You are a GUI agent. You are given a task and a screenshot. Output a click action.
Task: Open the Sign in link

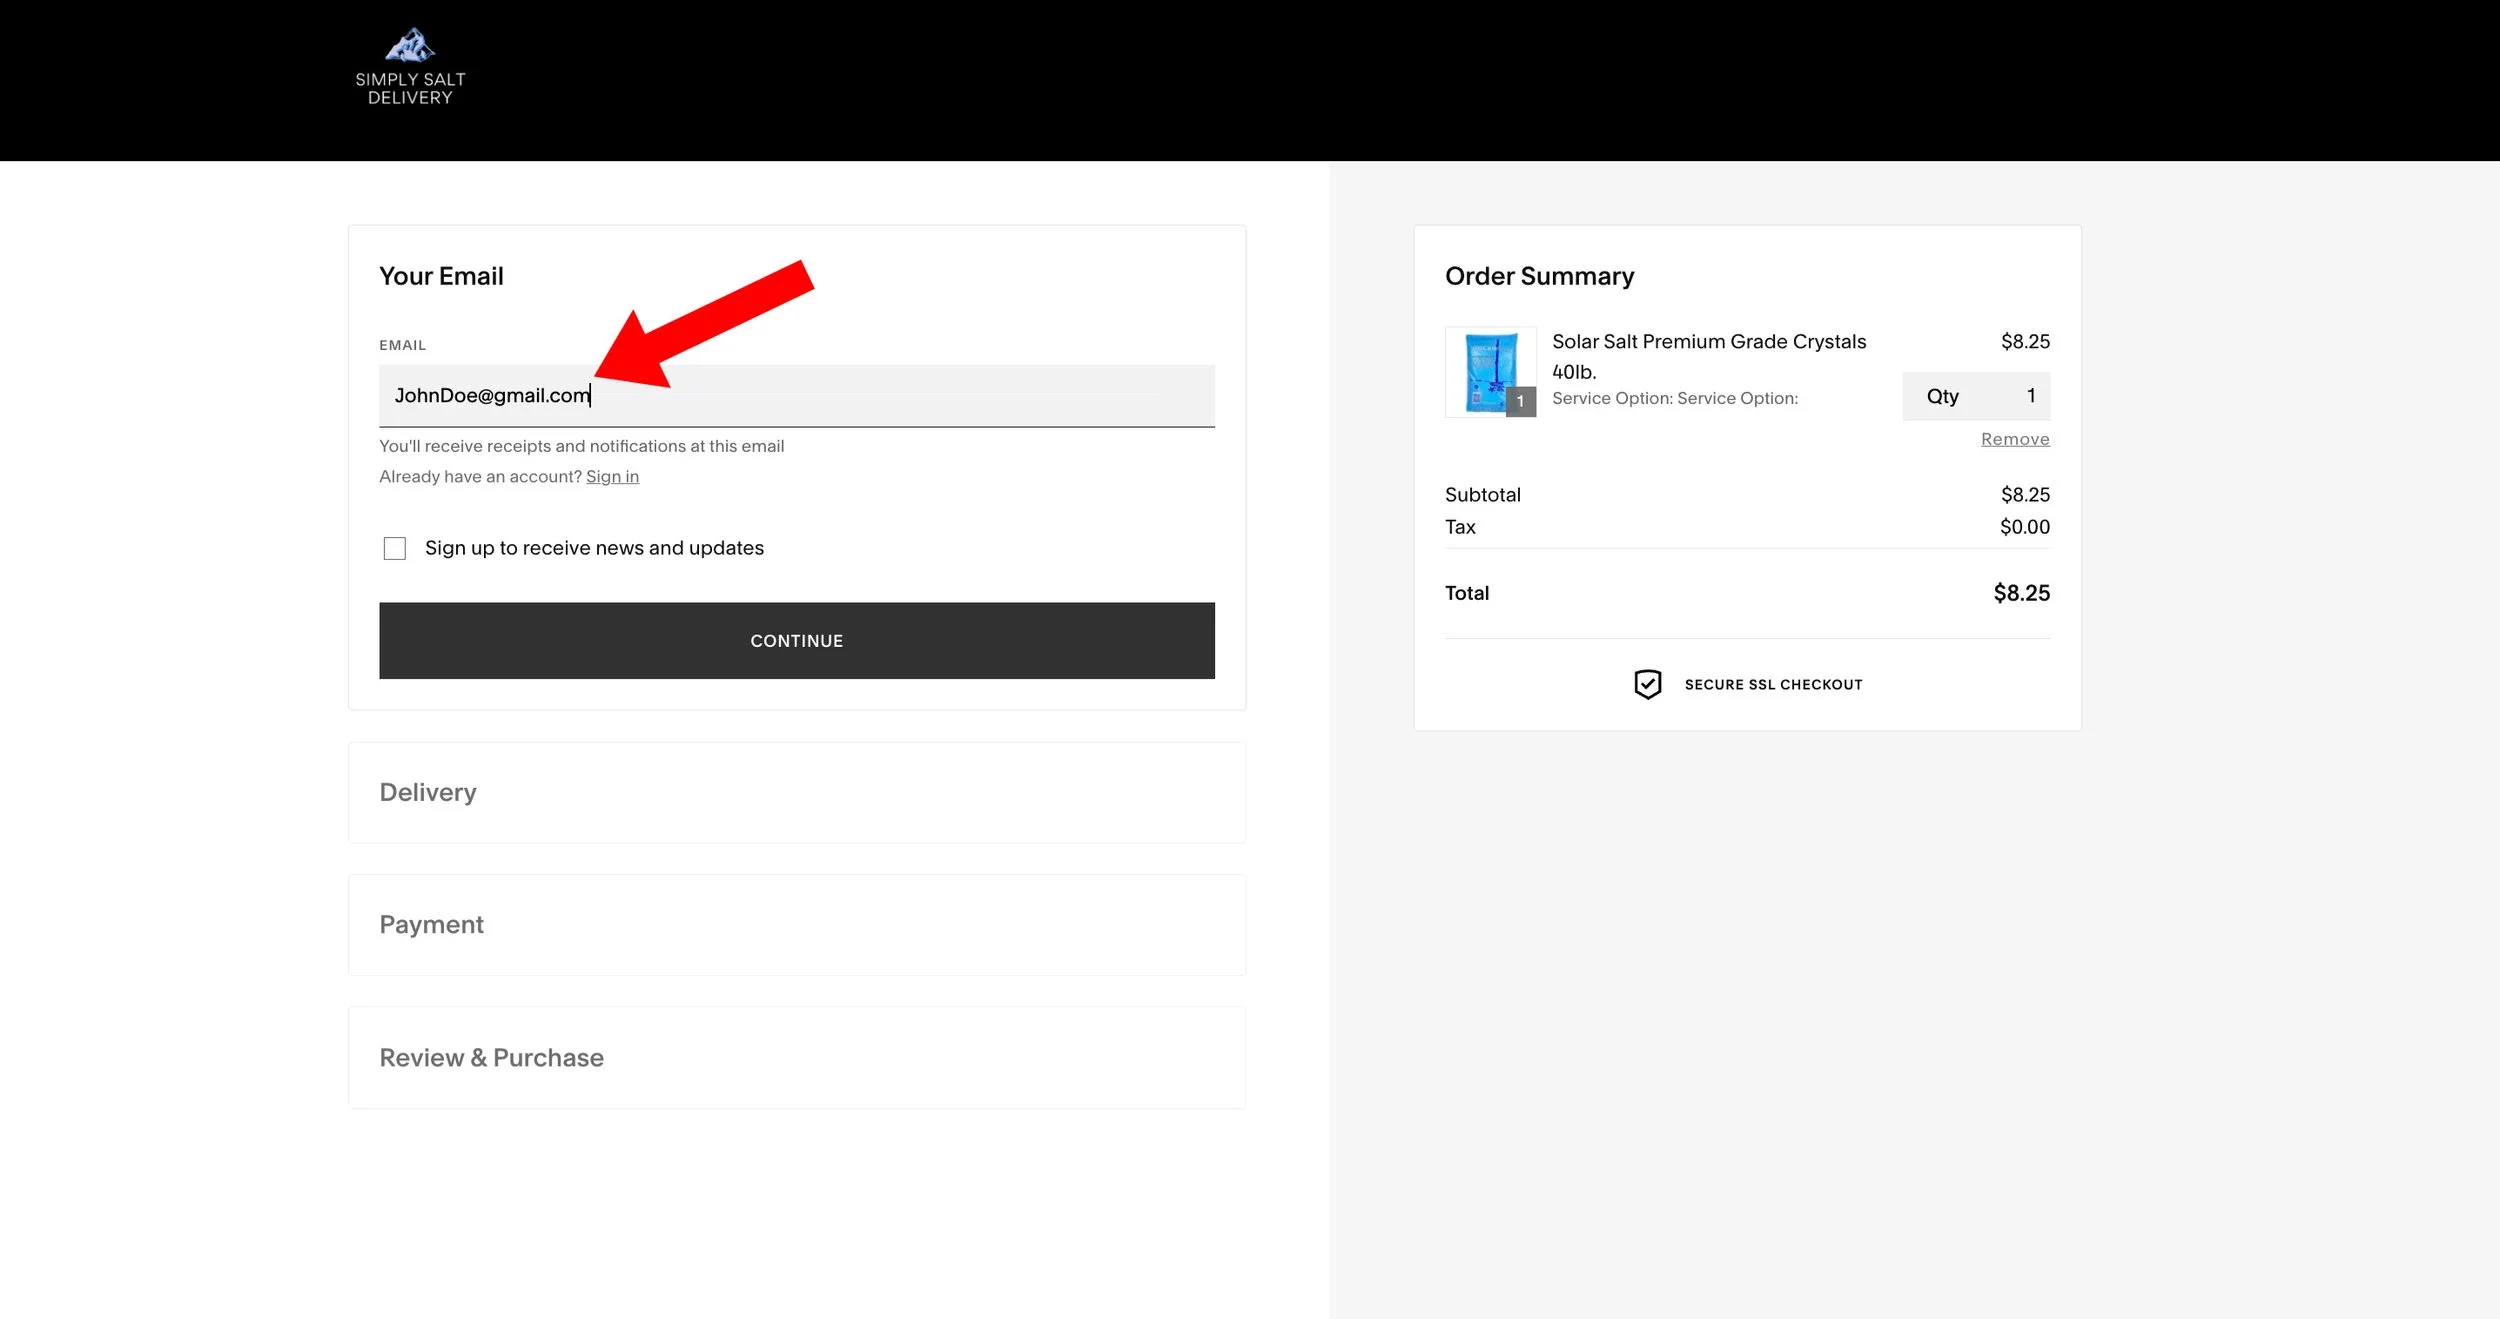click(x=613, y=476)
